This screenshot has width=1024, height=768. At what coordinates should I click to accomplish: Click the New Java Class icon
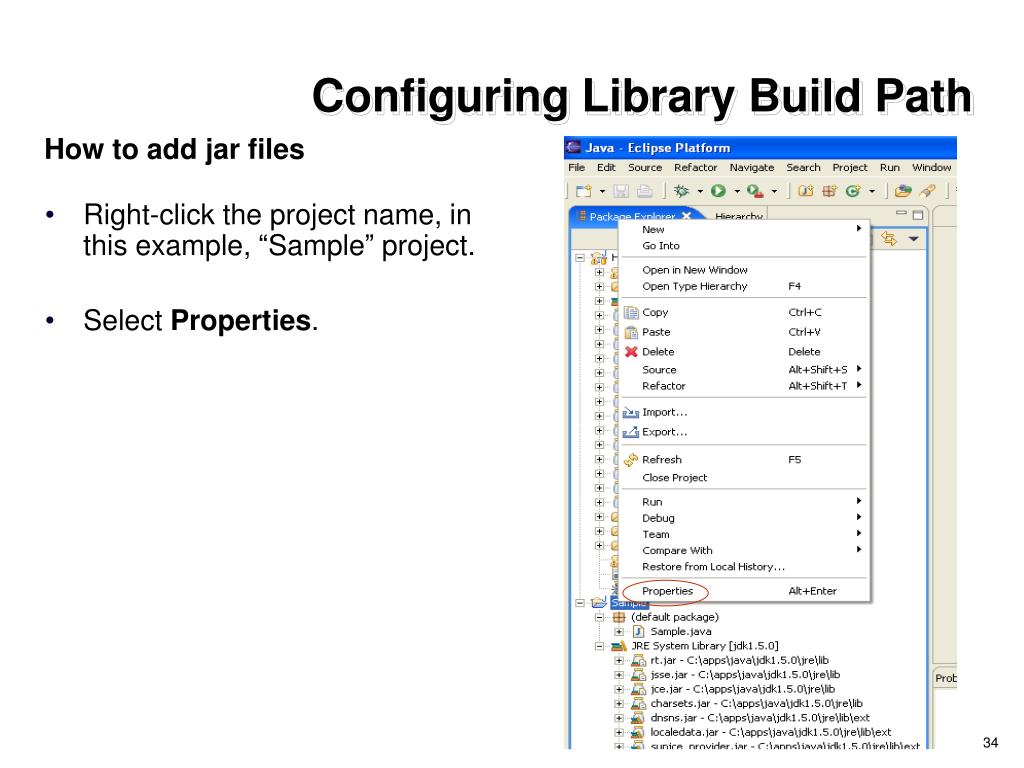(x=853, y=191)
